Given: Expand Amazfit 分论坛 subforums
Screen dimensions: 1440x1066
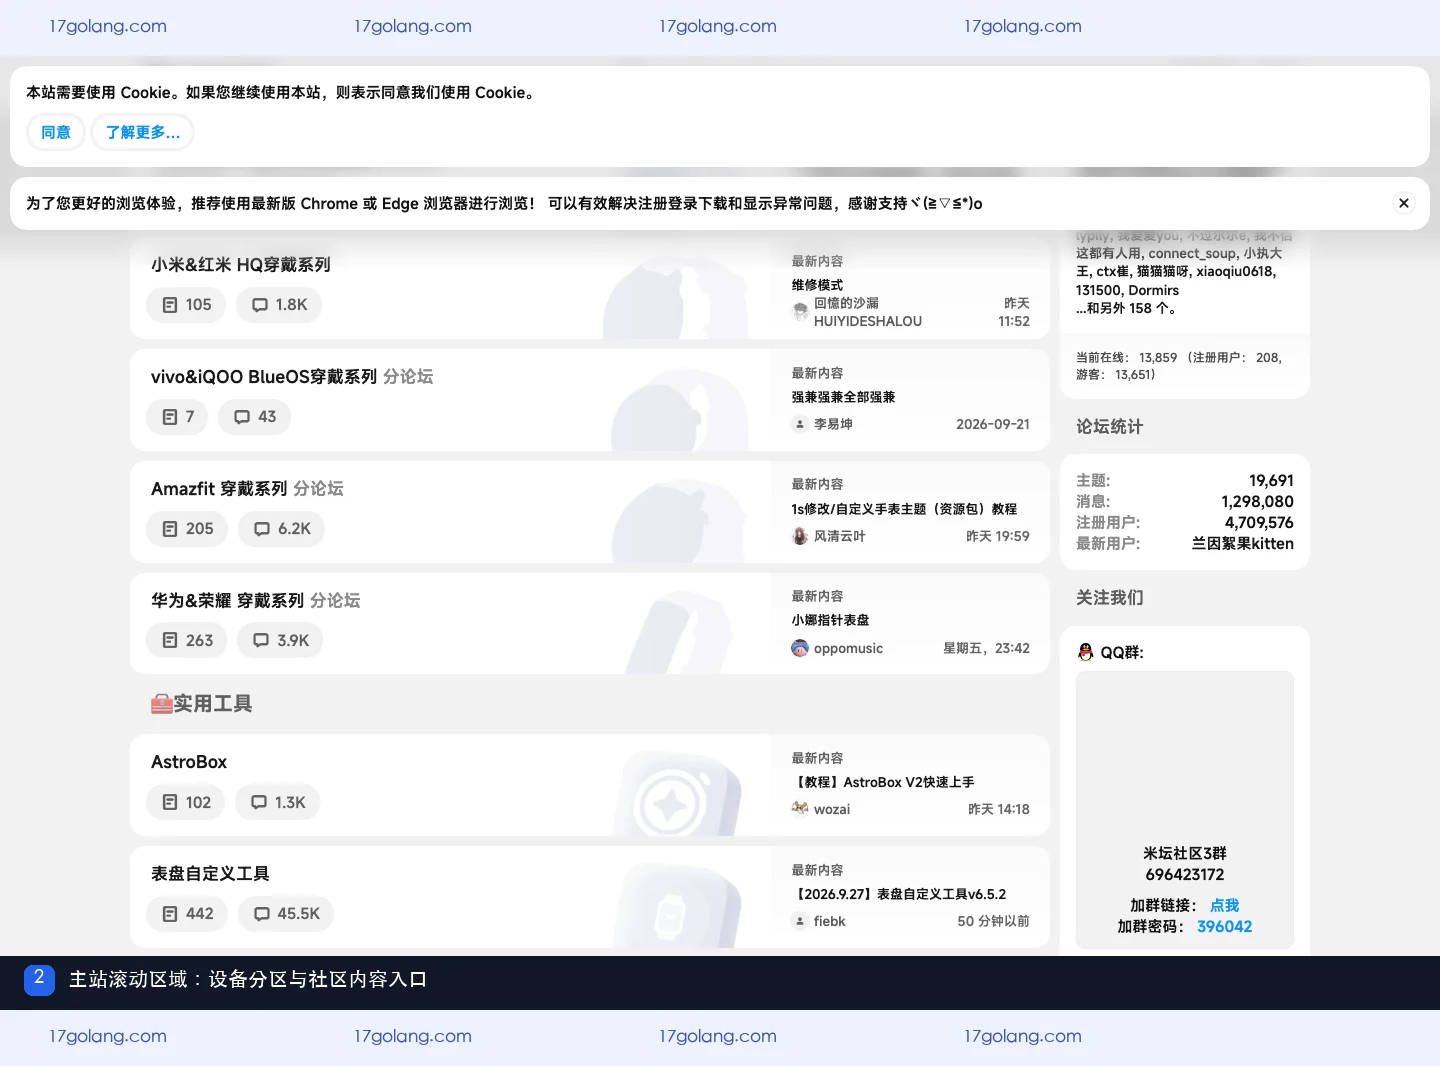Looking at the screenshot, I should tap(318, 489).
